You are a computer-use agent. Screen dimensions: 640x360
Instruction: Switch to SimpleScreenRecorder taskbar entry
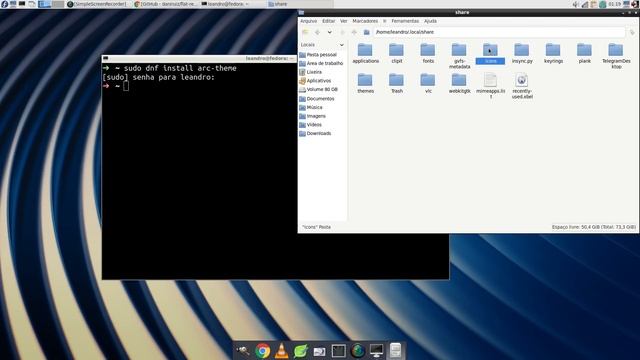98,4
